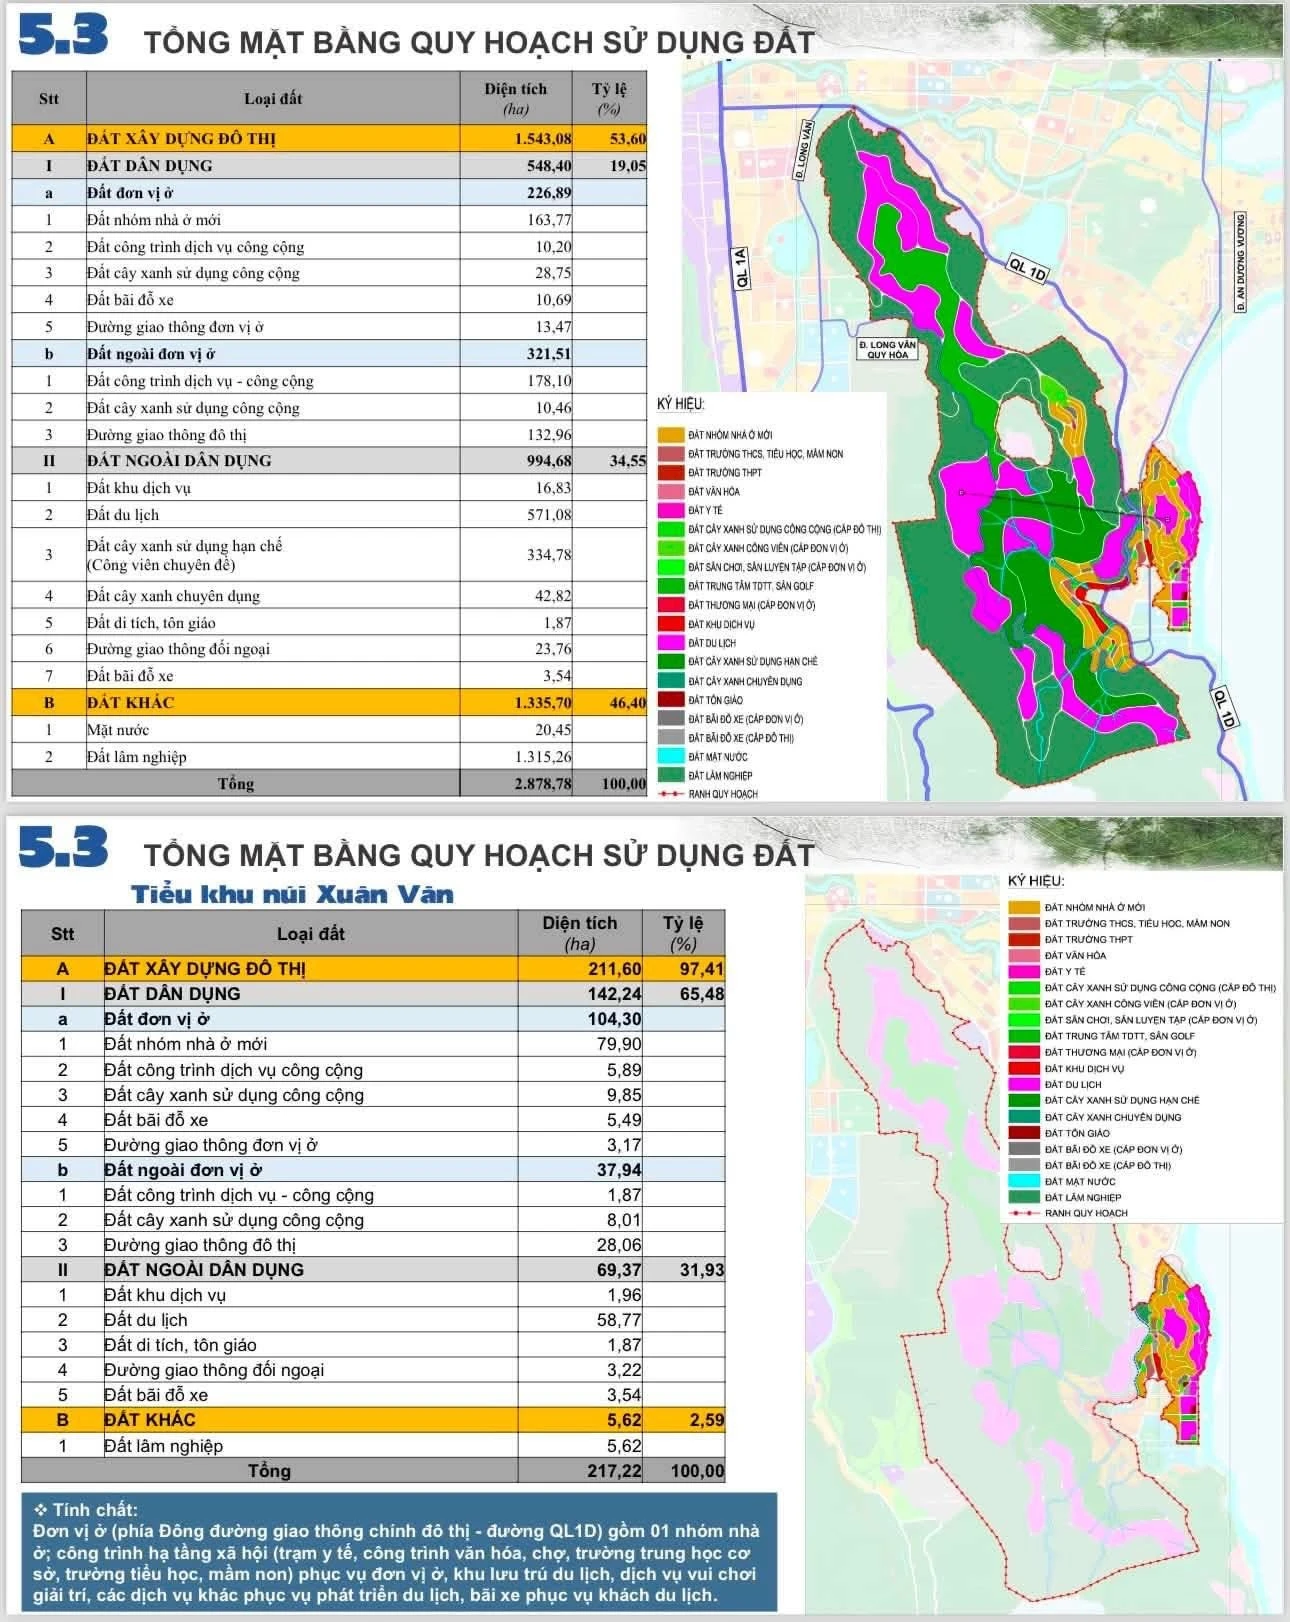Select the percentage '34,55'
This screenshot has width=1290, height=1622.
628,461
